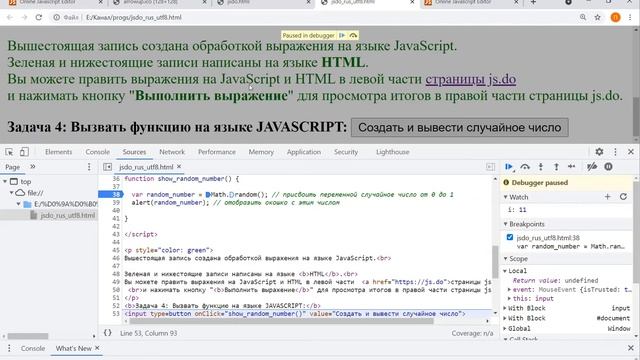Open the Chrome main menu
The image size is (640, 360).
tap(631, 17)
